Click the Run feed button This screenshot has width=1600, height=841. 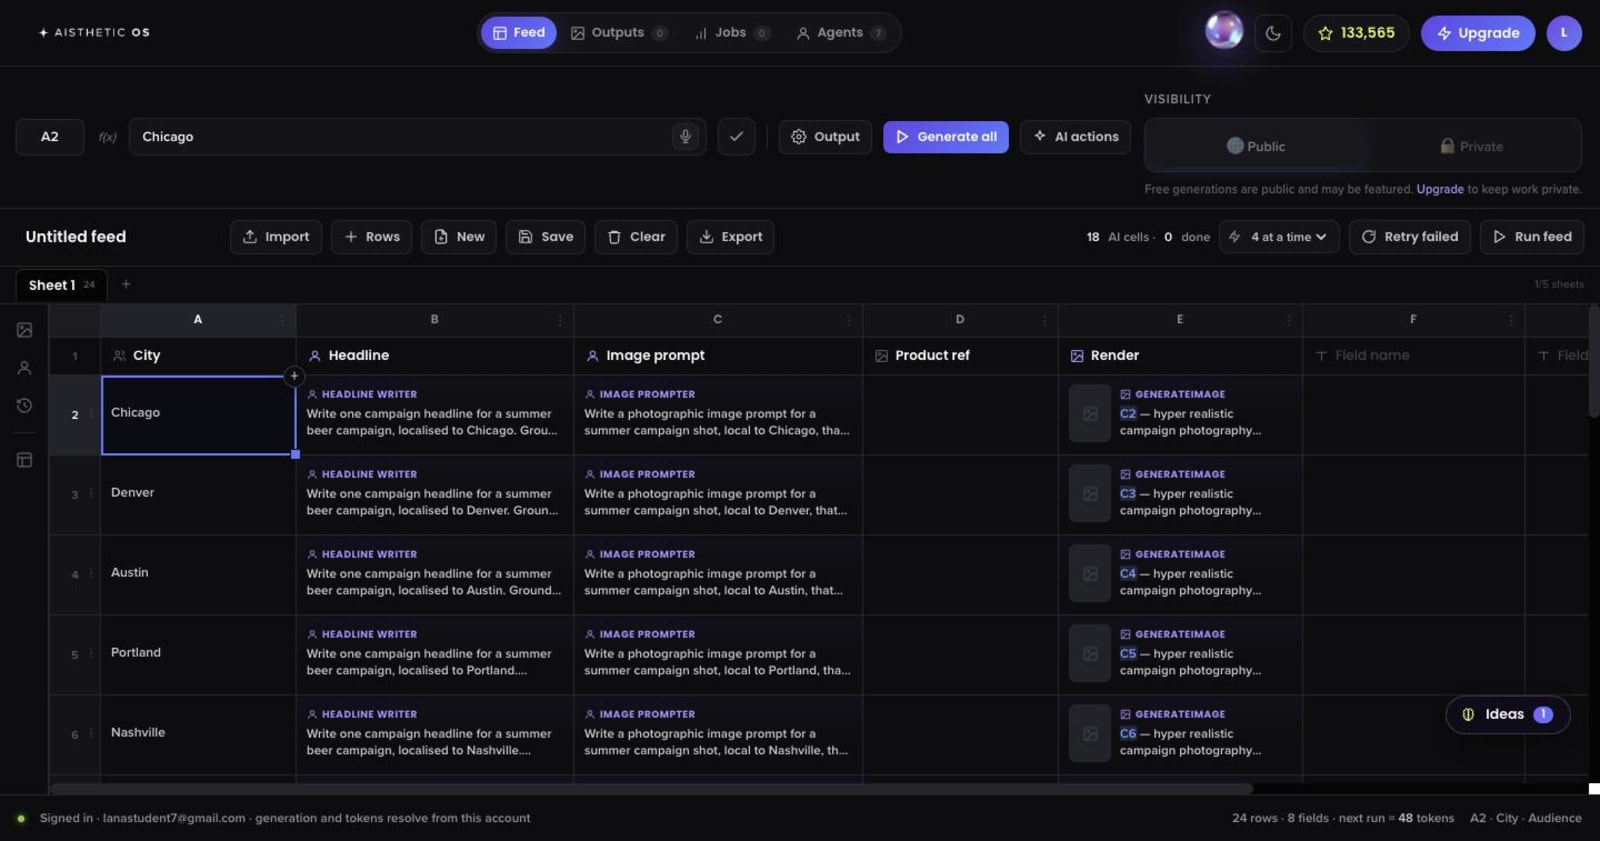[x=1532, y=237]
